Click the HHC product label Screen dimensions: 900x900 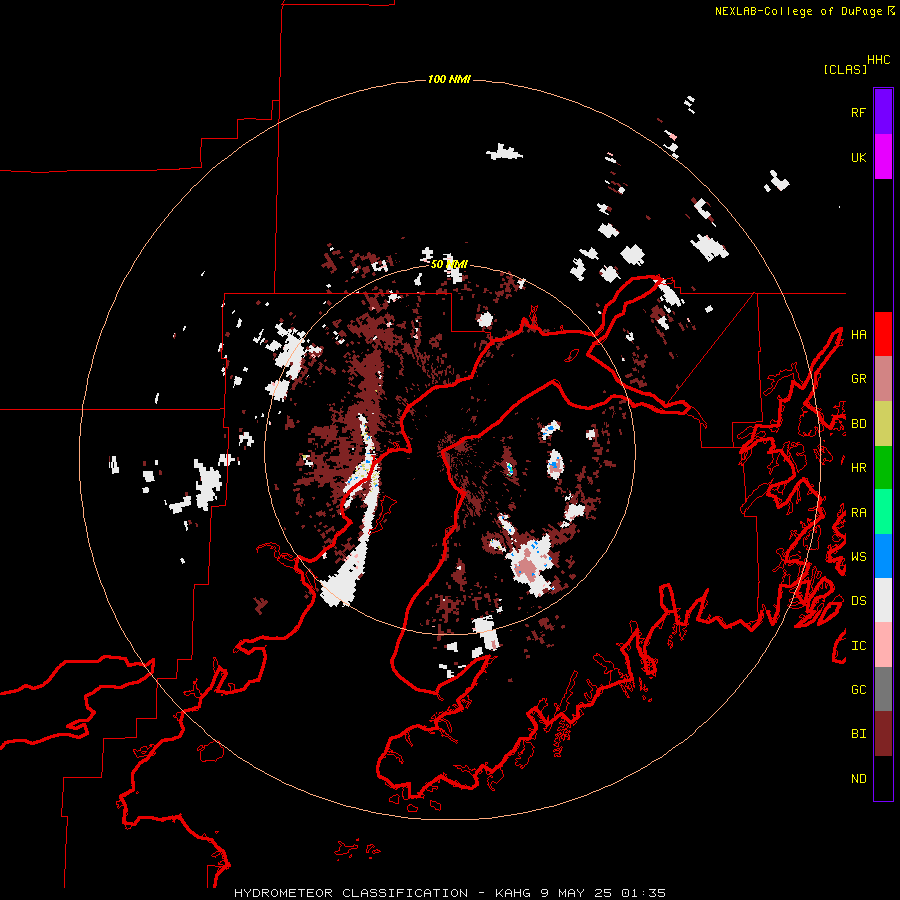(879, 60)
